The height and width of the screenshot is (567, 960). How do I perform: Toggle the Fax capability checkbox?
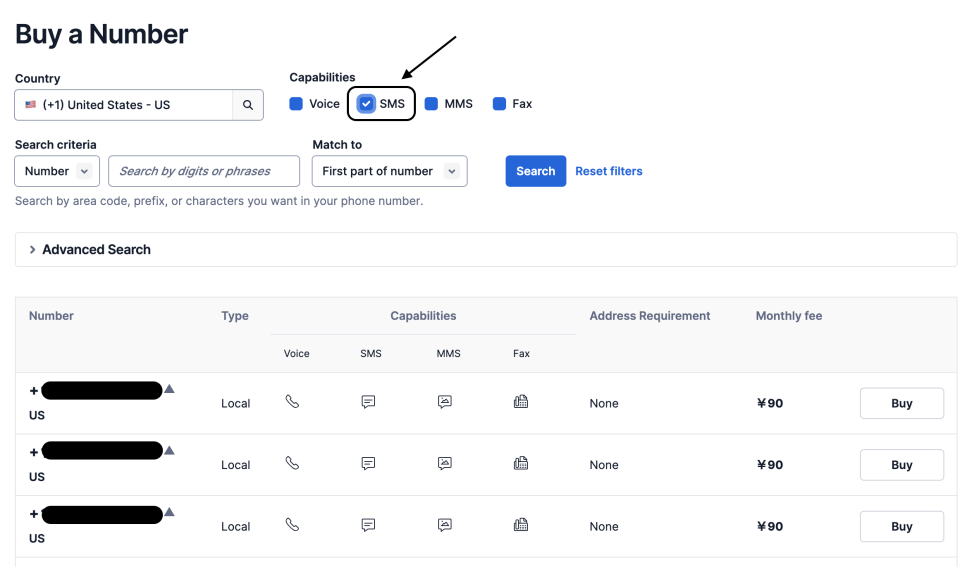tap(499, 104)
